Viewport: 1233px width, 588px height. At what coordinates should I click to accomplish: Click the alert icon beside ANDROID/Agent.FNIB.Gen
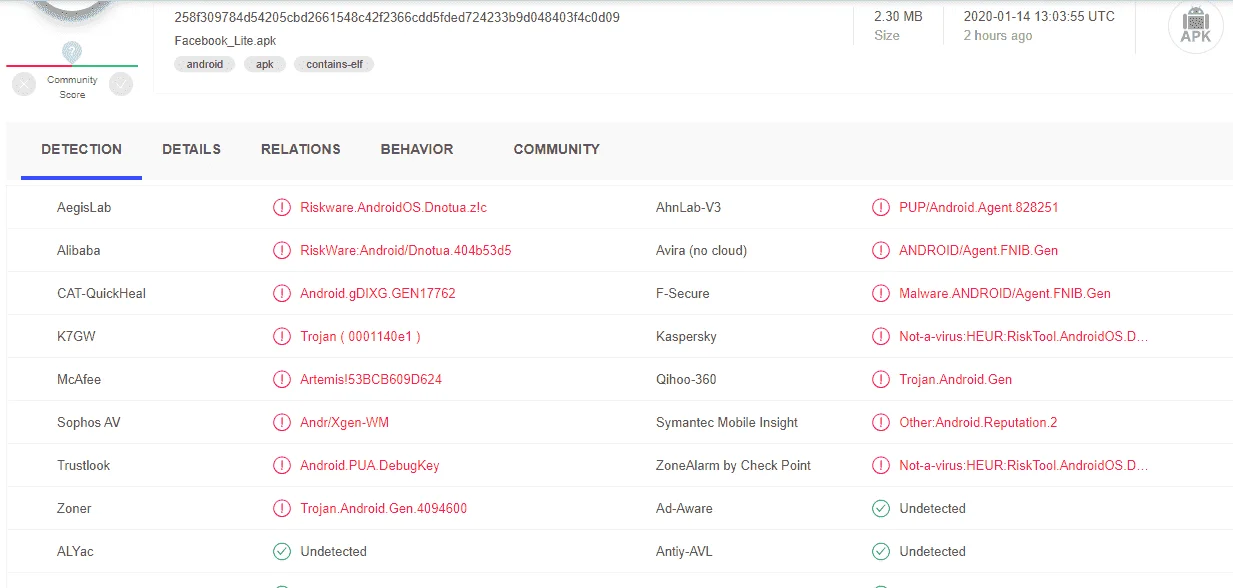pyautogui.click(x=881, y=250)
